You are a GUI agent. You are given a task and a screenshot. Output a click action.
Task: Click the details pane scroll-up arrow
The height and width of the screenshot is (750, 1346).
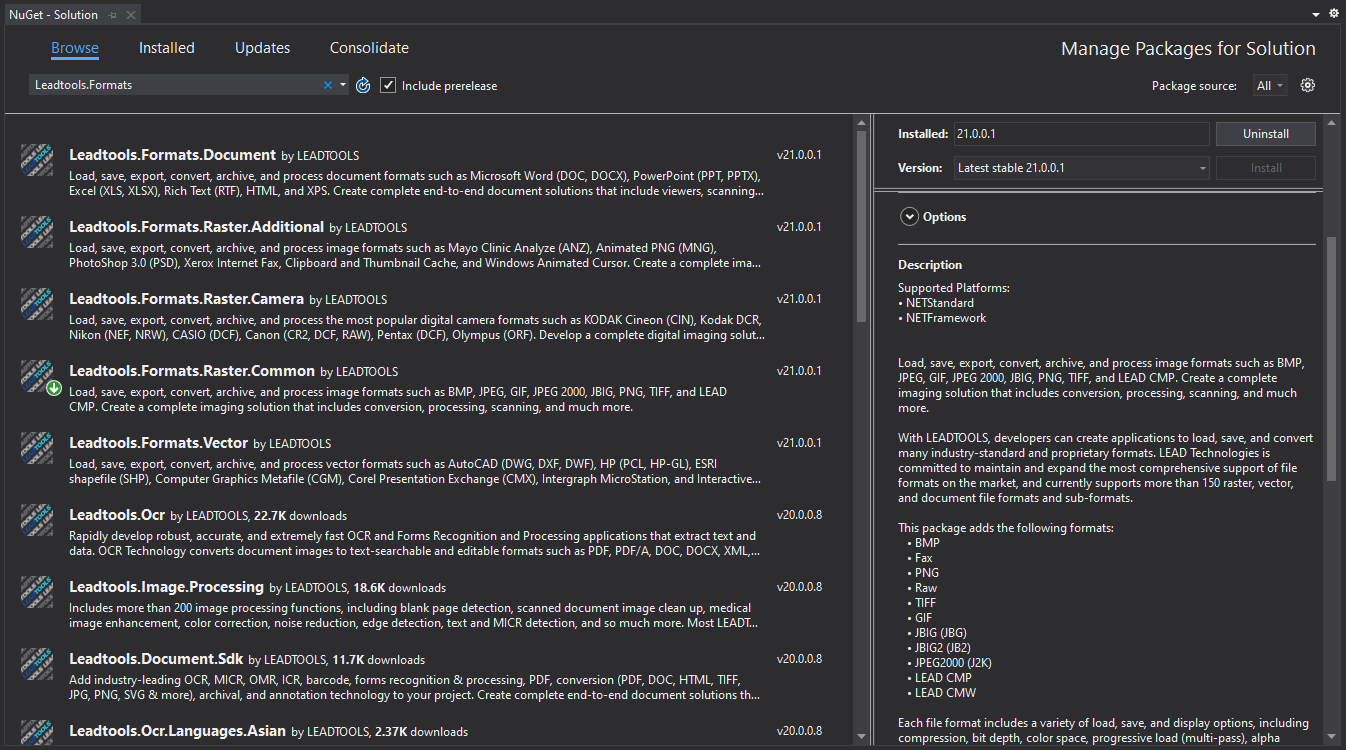point(1331,123)
